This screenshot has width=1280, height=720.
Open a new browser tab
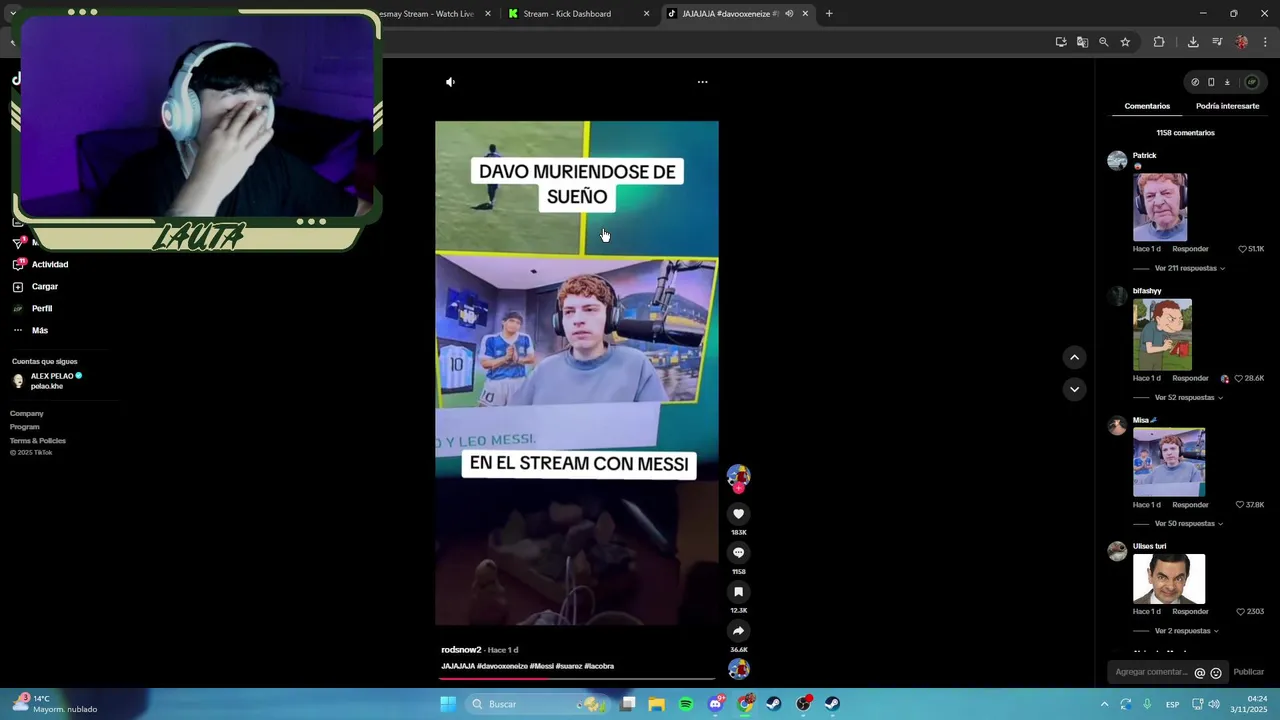(x=829, y=14)
